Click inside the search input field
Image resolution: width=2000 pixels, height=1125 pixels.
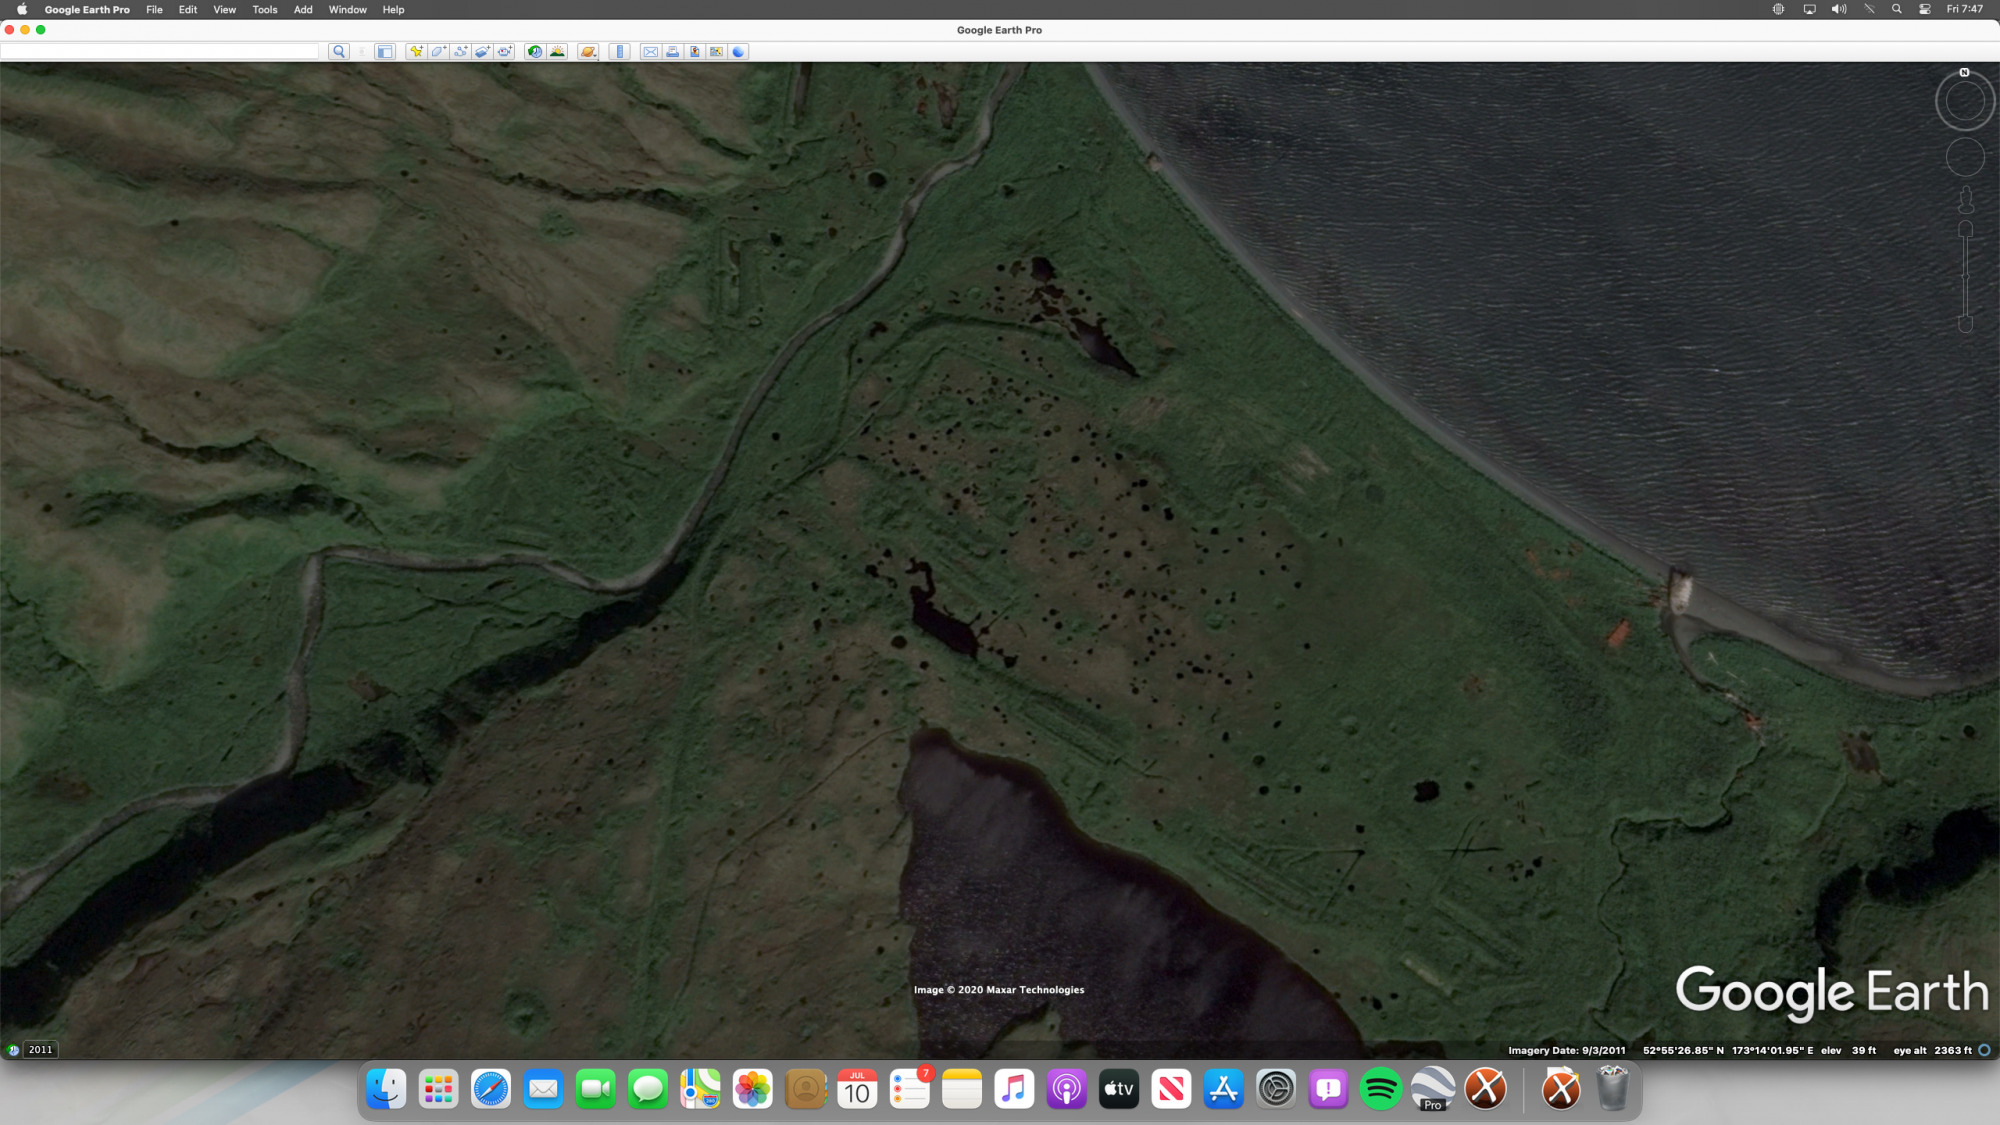click(x=160, y=52)
